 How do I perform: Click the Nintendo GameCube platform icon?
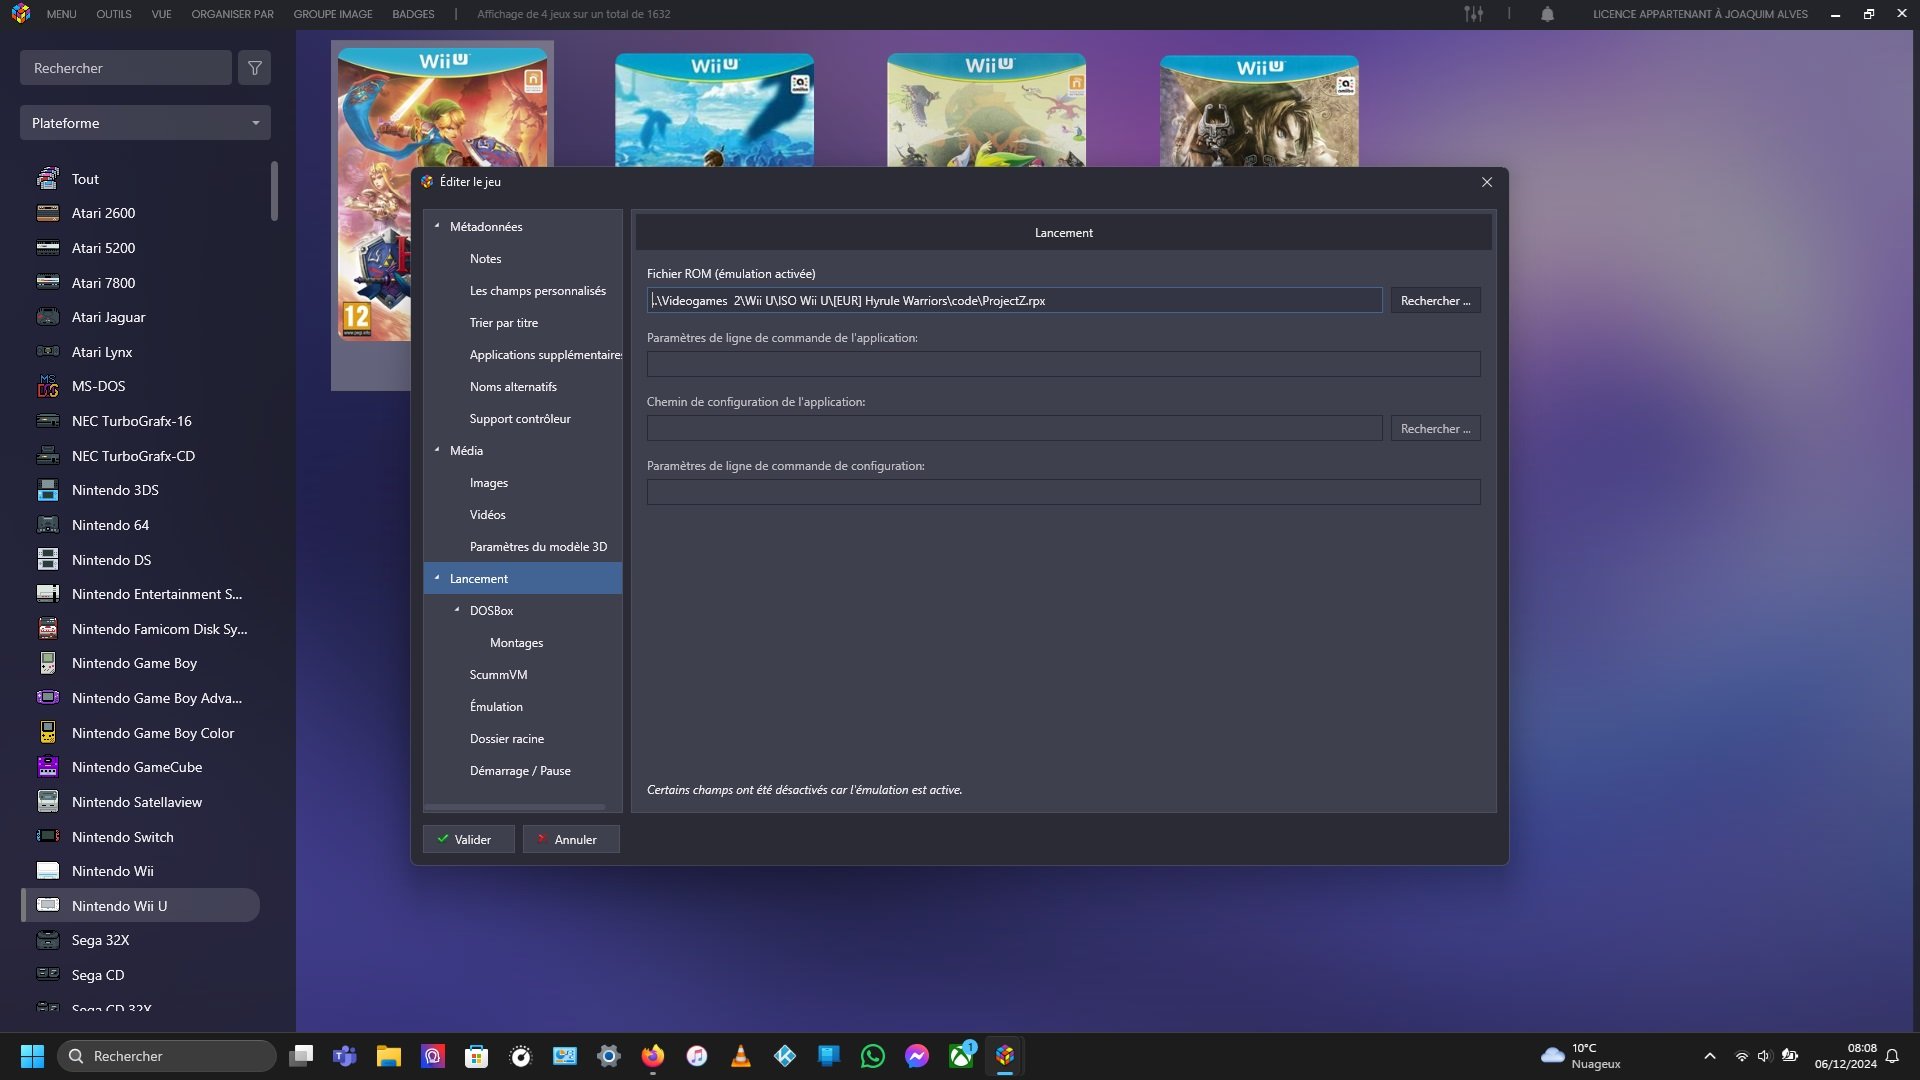pyautogui.click(x=48, y=767)
